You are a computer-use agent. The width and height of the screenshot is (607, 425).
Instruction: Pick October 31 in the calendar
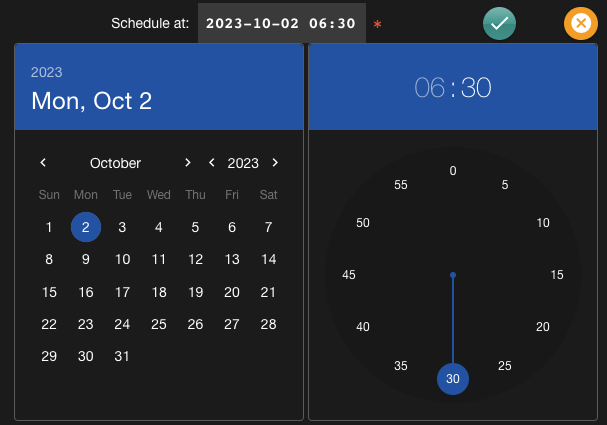coord(122,356)
